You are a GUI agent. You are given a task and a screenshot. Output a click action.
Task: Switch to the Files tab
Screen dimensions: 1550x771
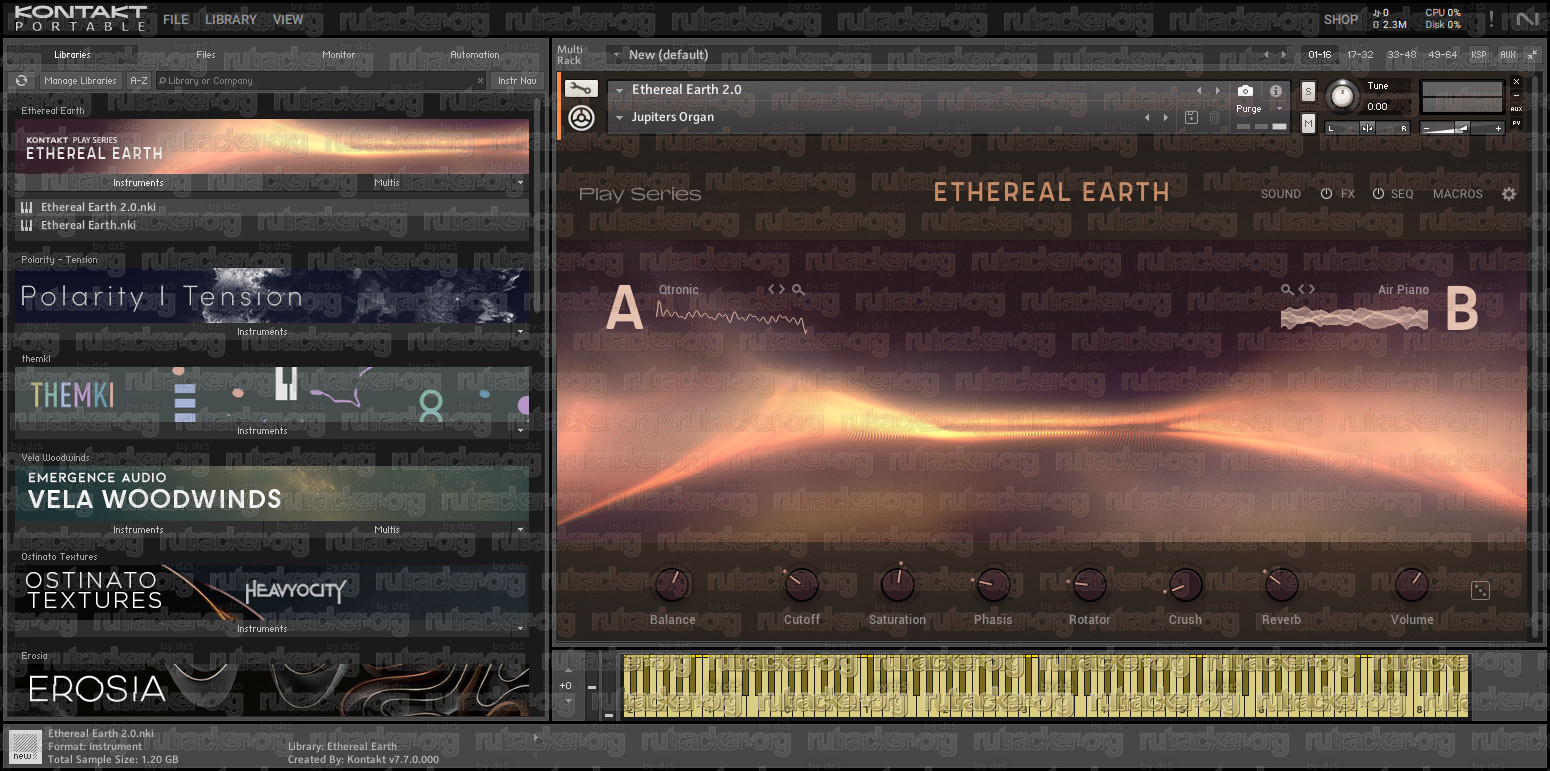tap(206, 55)
